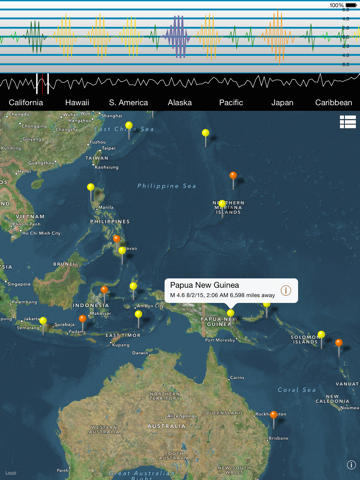Select the Hawaii region tab
The width and height of the screenshot is (360, 480).
(77, 102)
